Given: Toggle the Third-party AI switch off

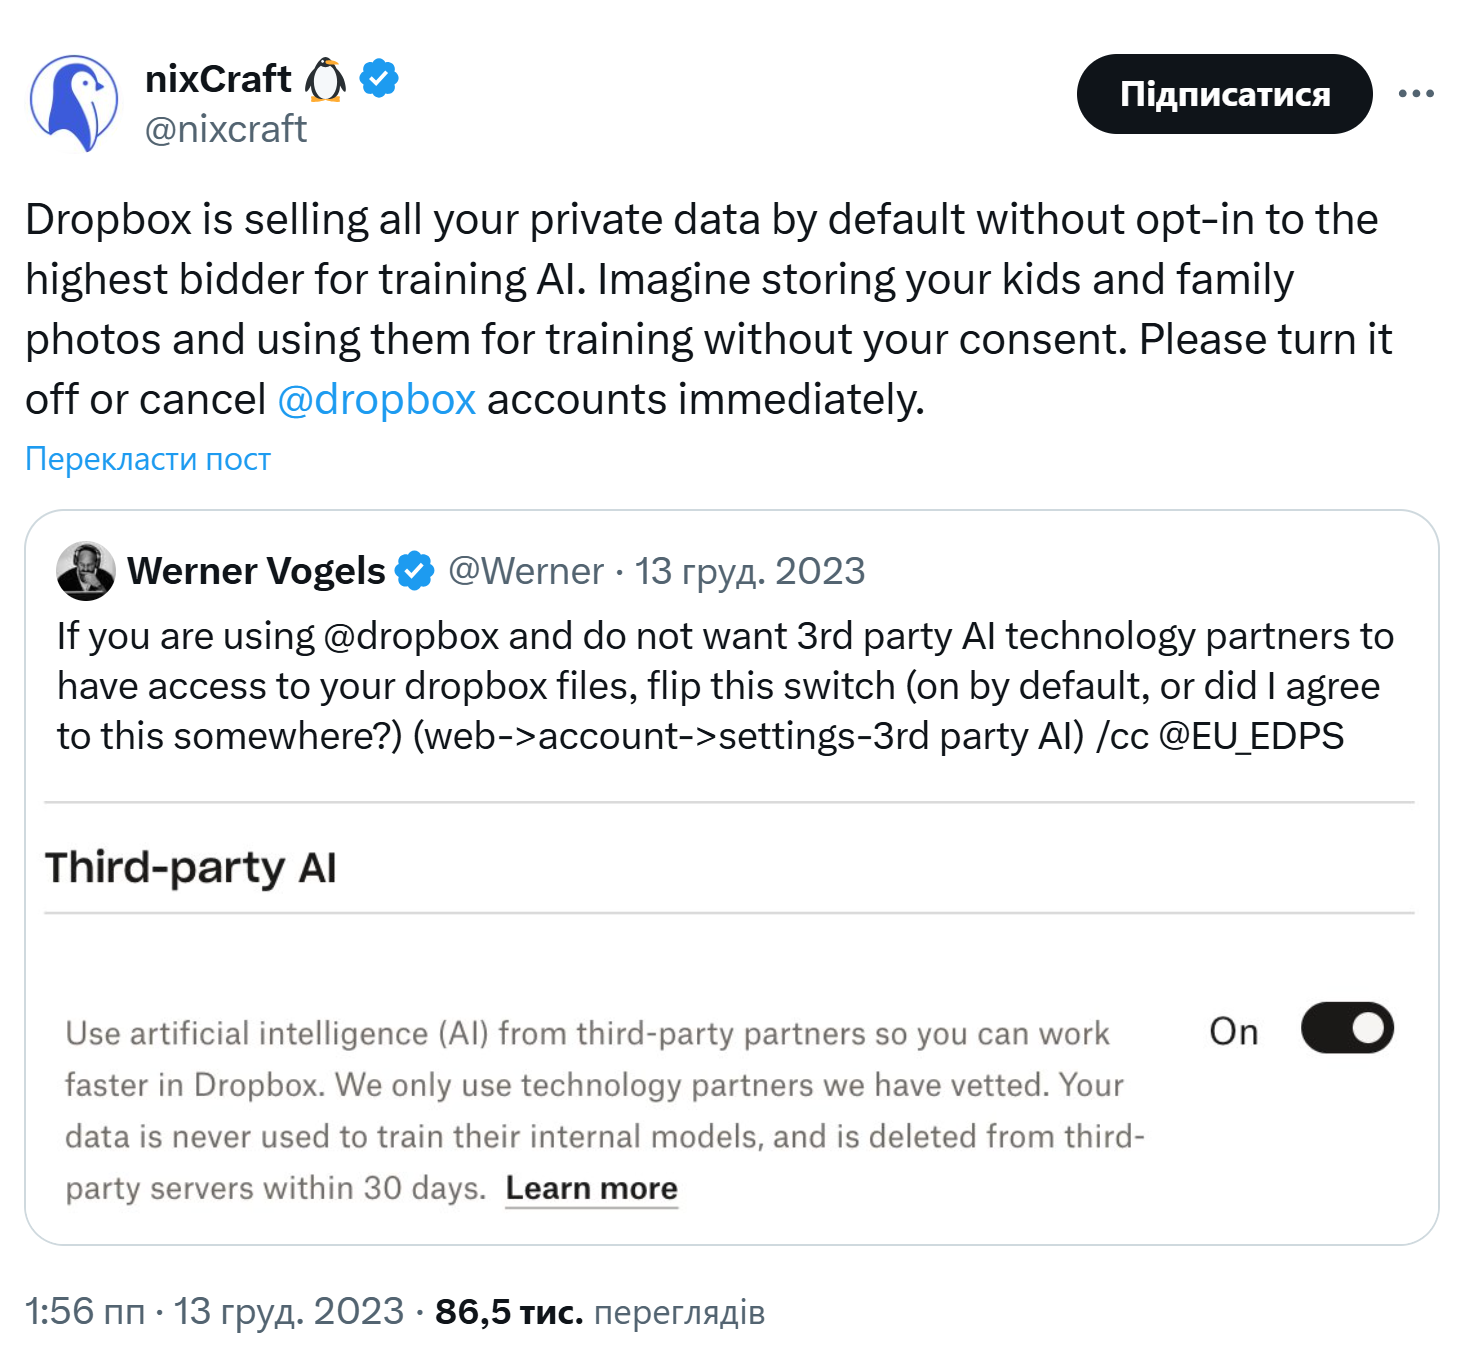Looking at the screenshot, I should [1347, 1028].
